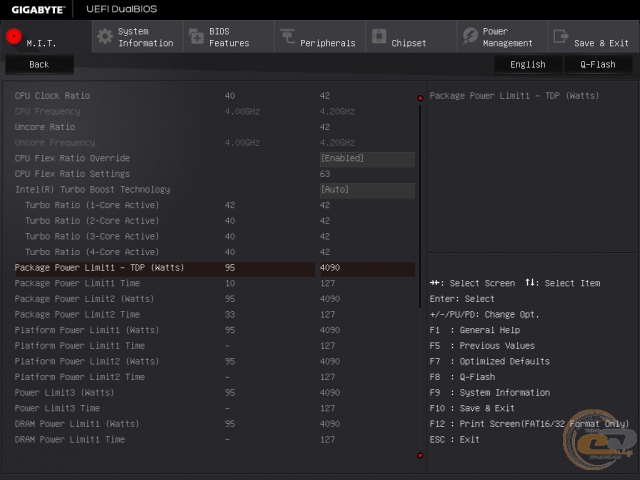Click CPU Flex Ratio Settings label

pyautogui.click(x=72, y=174)
